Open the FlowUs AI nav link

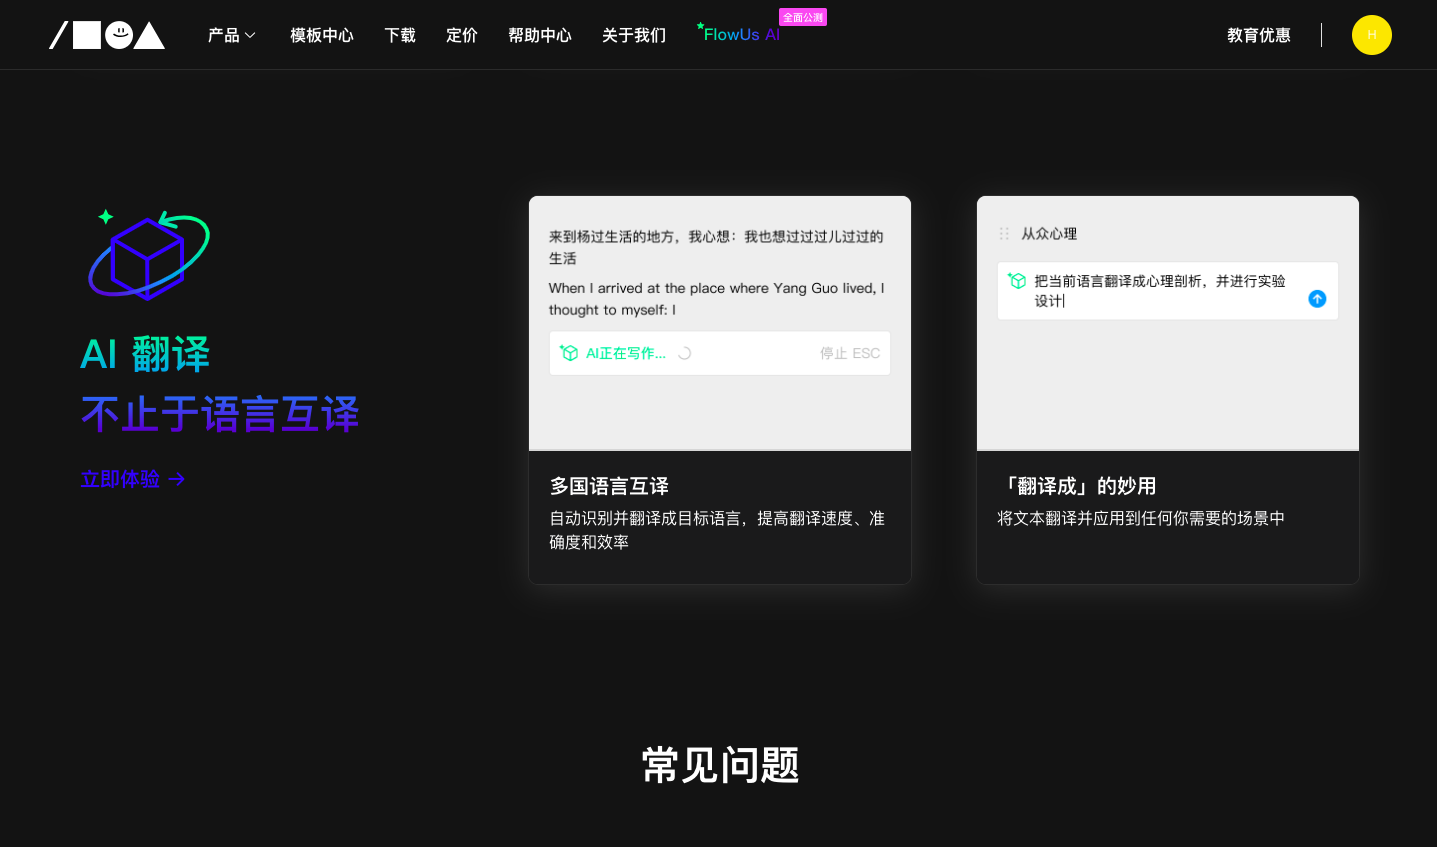pyautogui.click(x=739, y=34)
